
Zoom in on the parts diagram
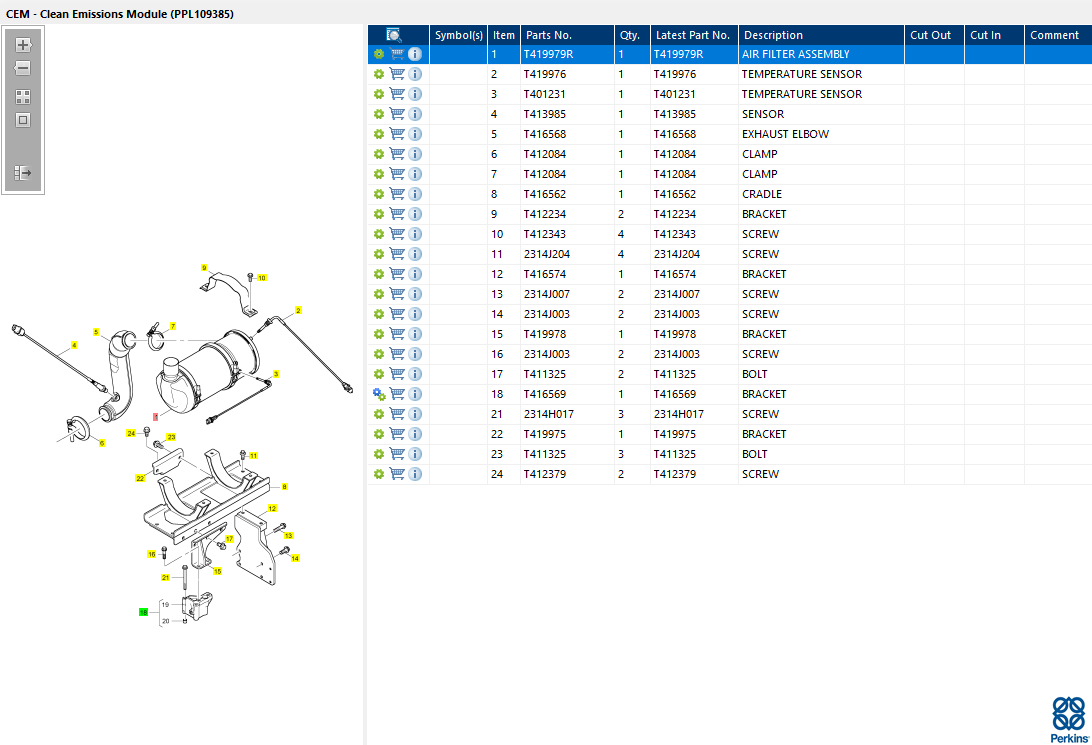point(23,45)
